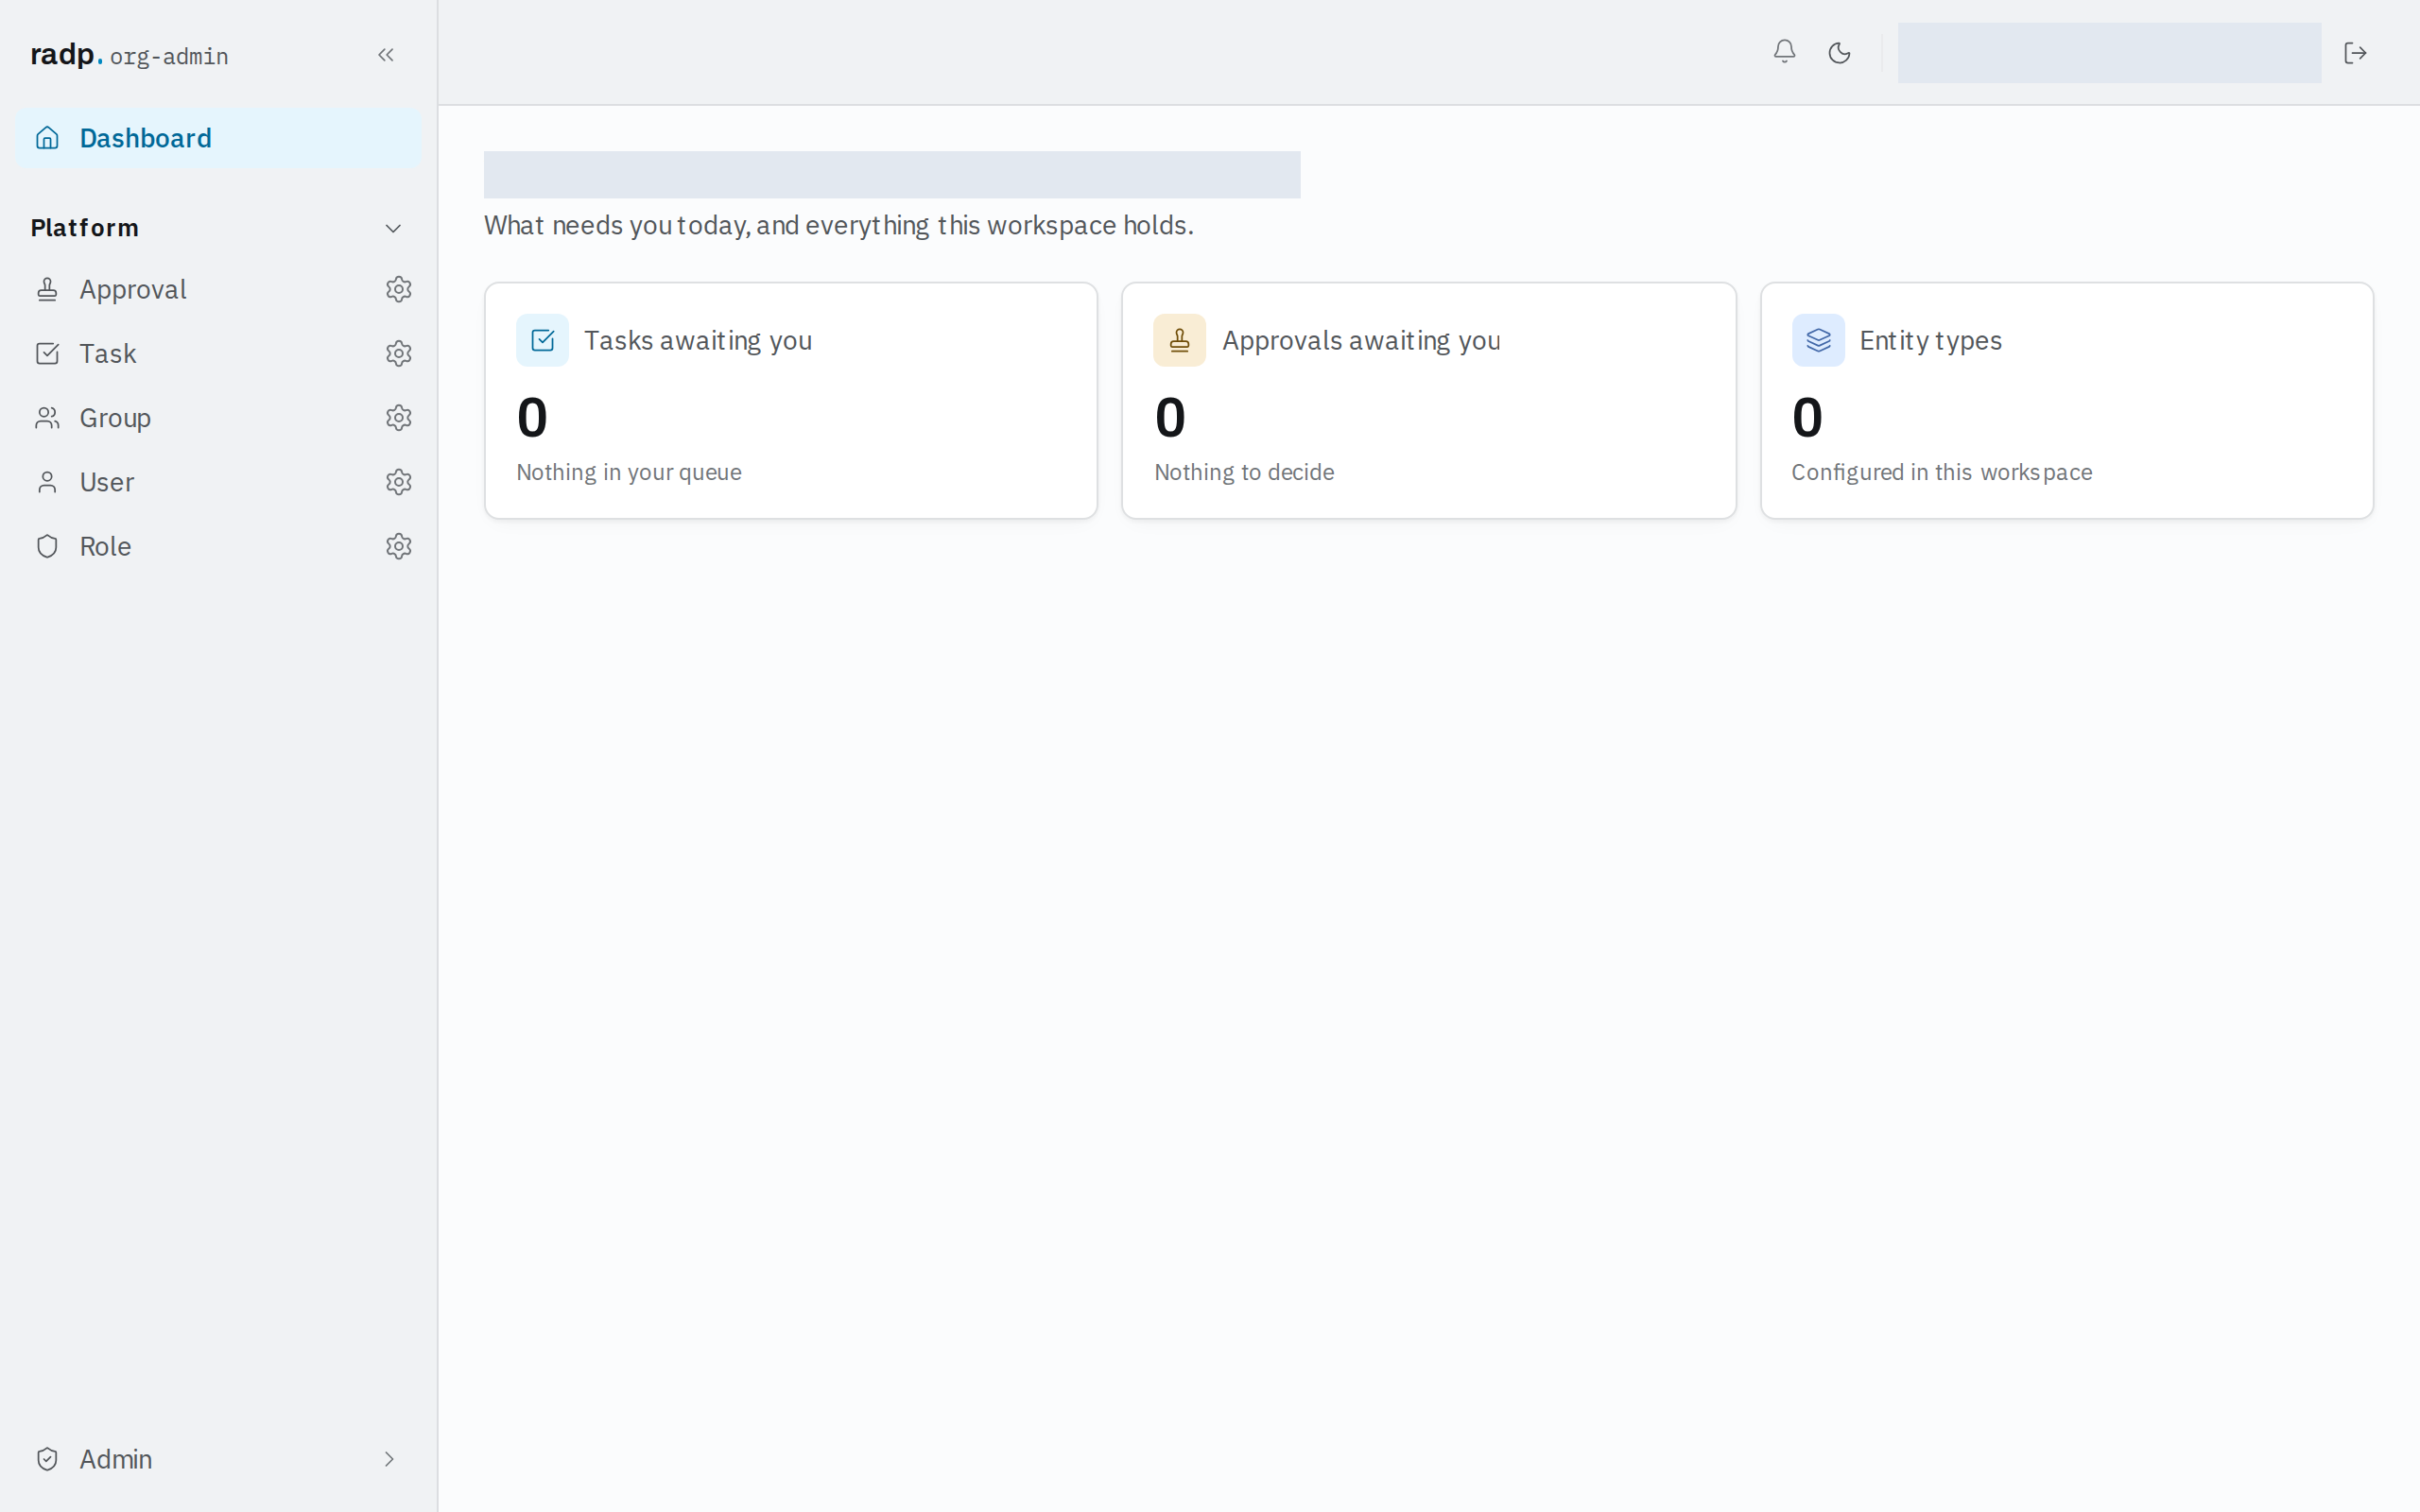Expand the Admin menu chevron
Viewport: 2420px width, 1512px height.
389,1459
